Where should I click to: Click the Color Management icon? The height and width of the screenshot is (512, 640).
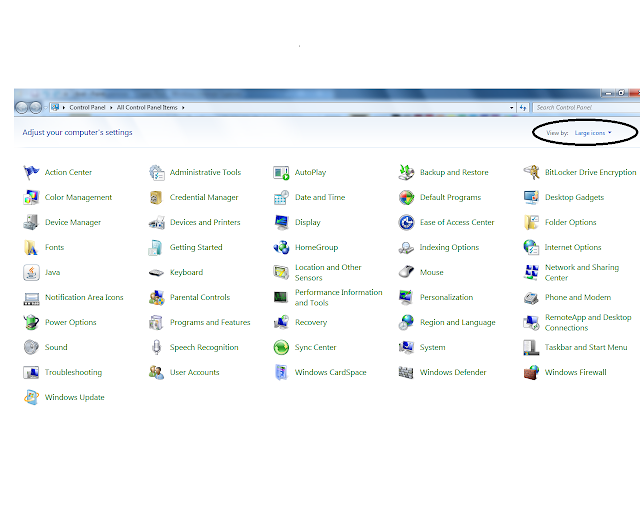click(x=31, y=198)
